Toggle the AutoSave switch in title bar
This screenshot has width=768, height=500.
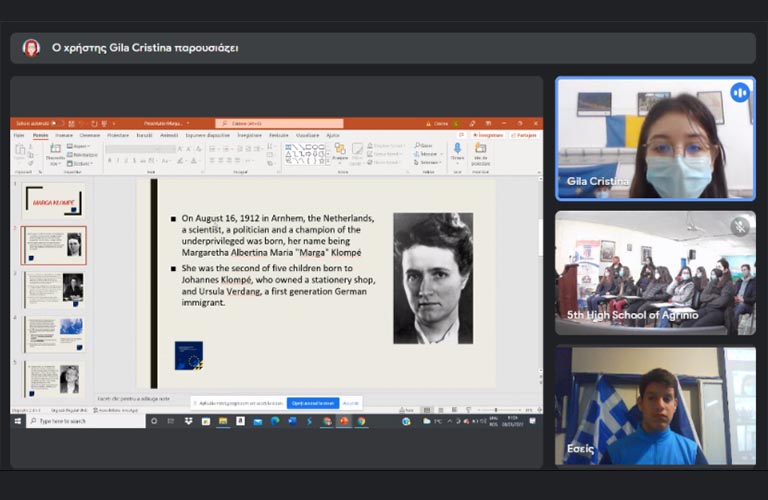(58, 124)
